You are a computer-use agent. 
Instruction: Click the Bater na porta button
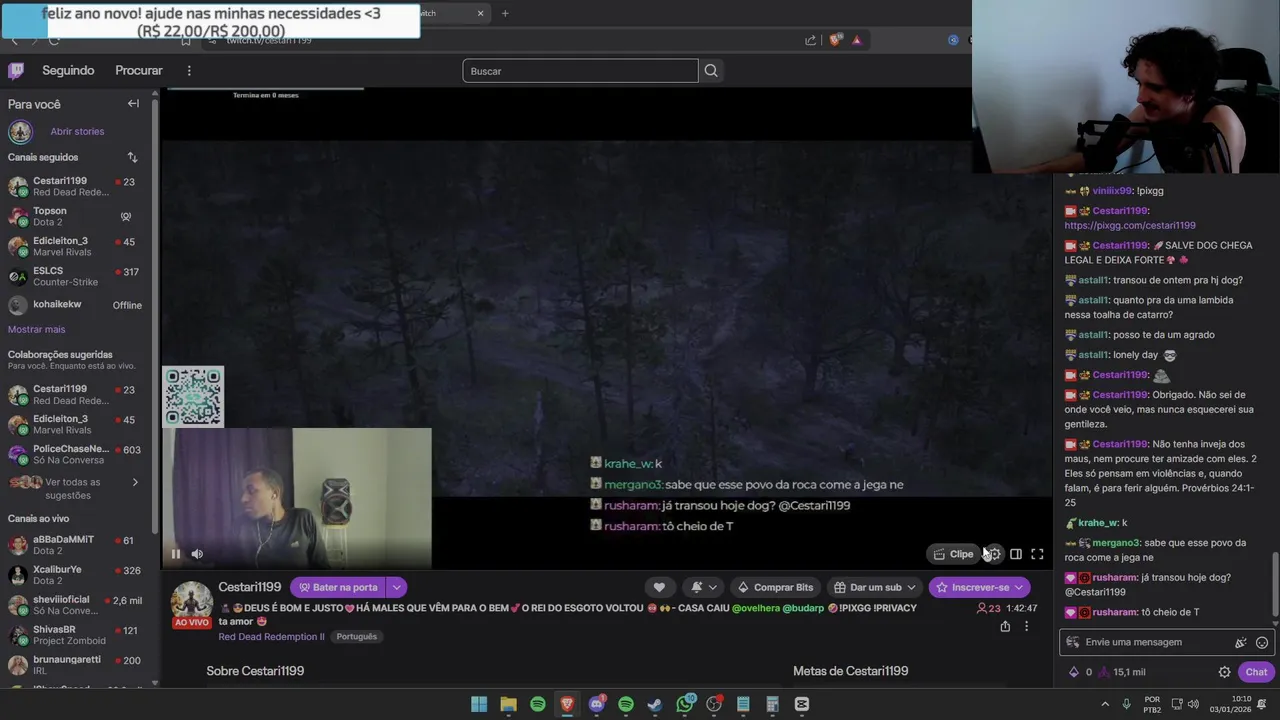(338, 587)
